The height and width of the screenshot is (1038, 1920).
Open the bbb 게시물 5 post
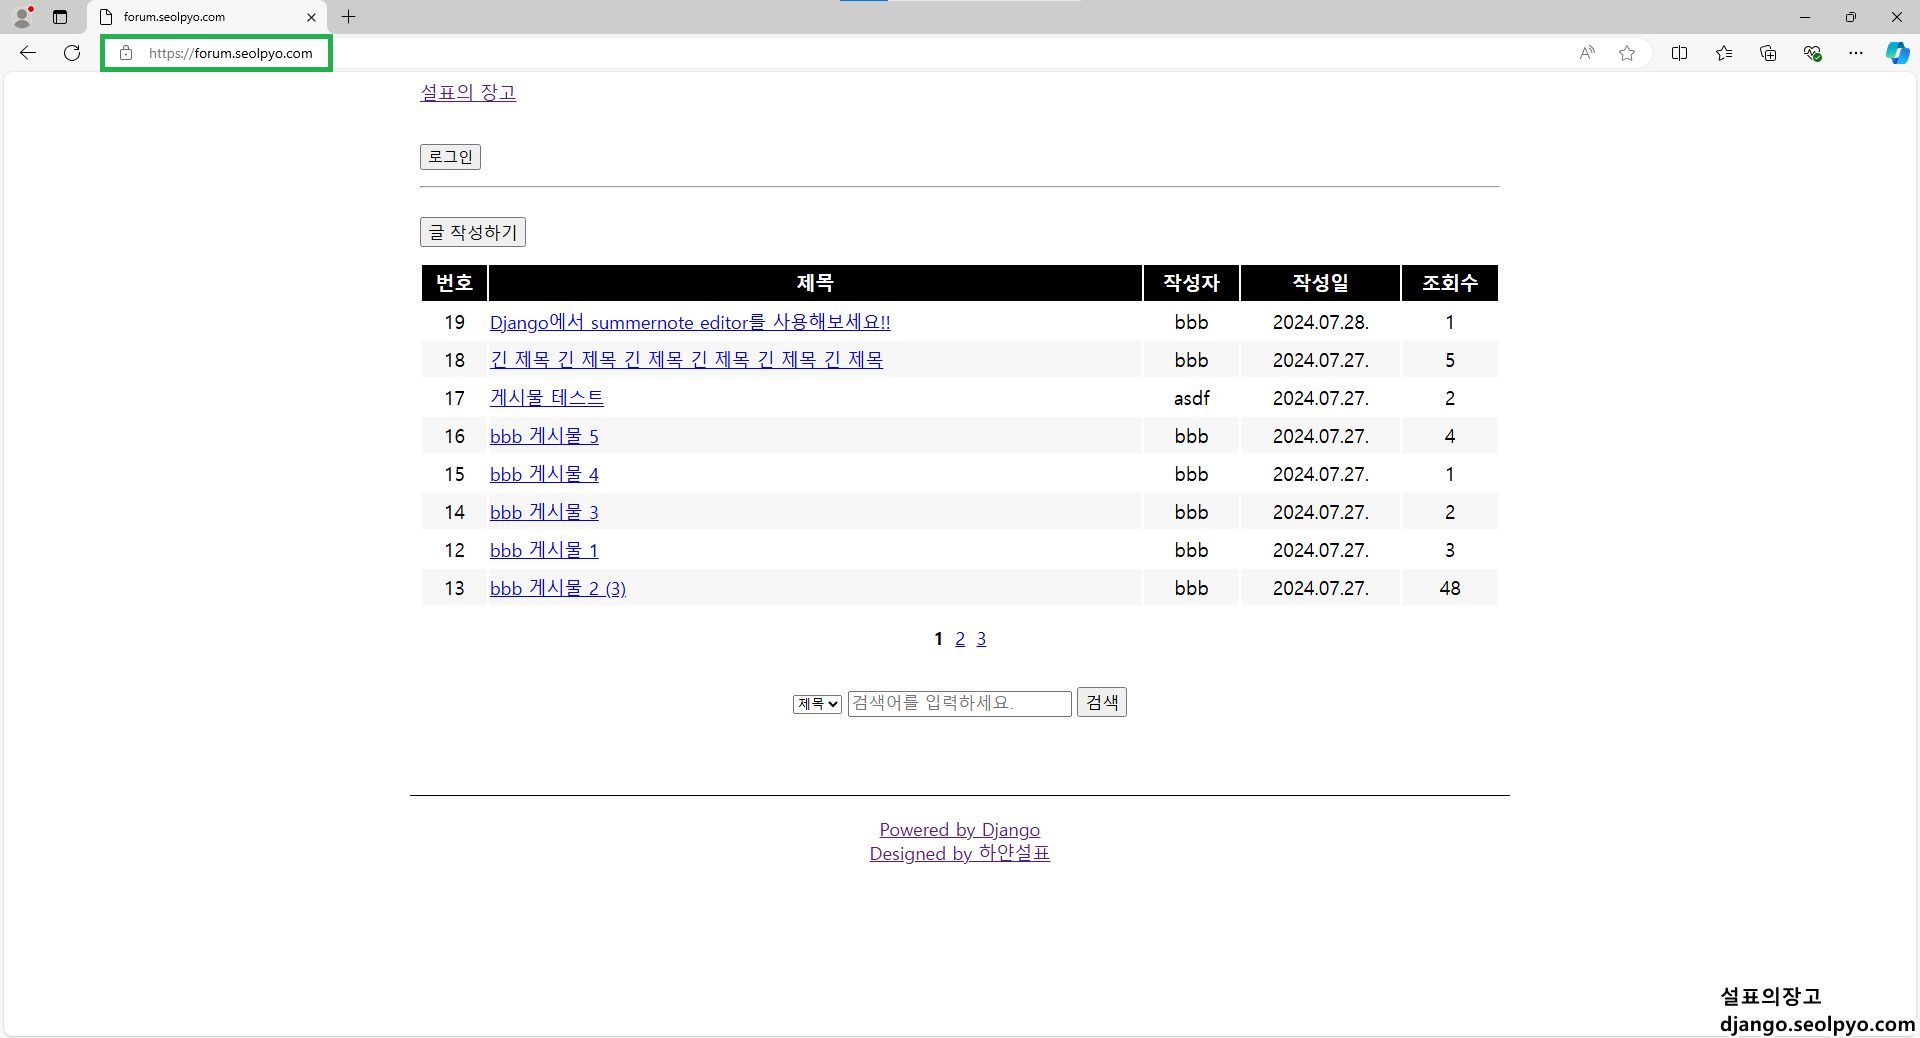tap(544, 436)
